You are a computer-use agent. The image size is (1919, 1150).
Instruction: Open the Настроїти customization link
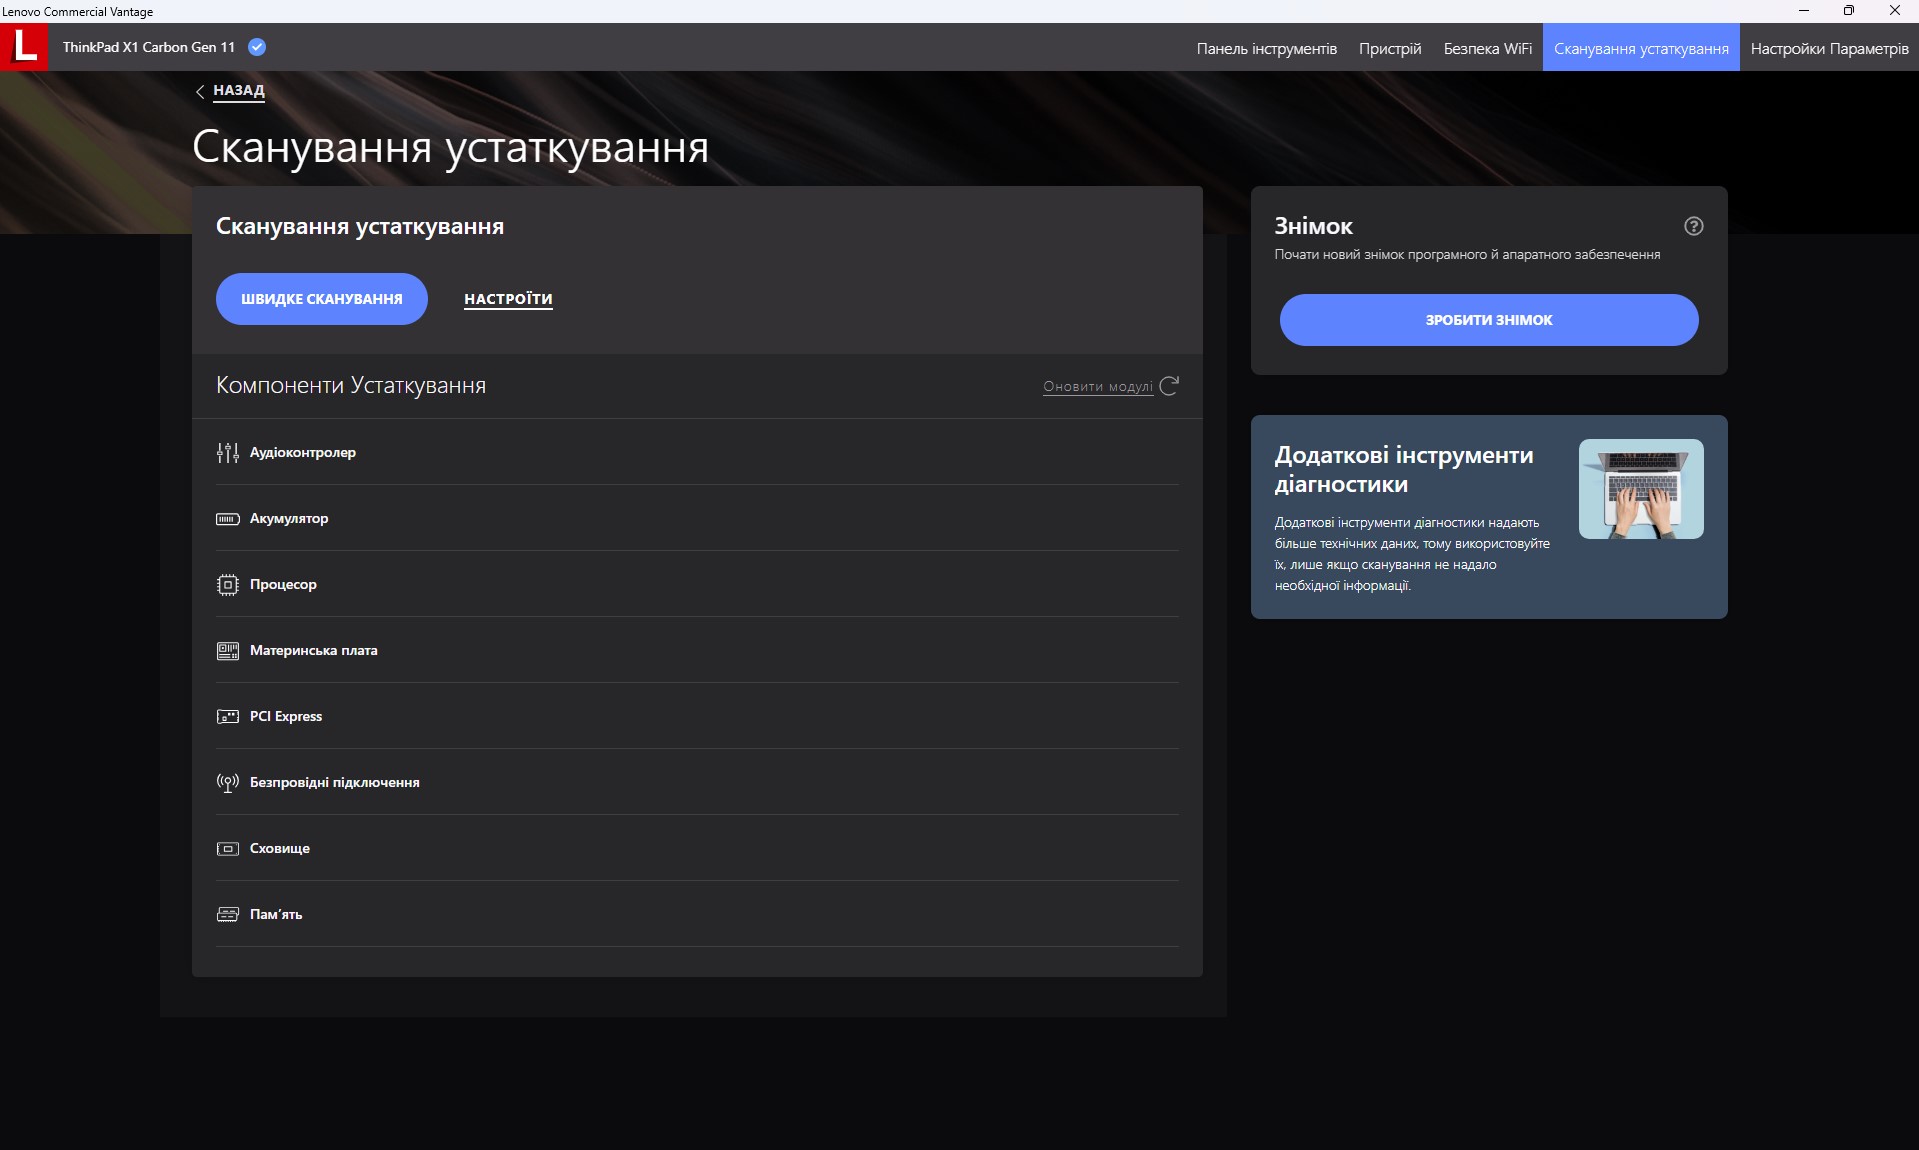click(x=508, y=299)
